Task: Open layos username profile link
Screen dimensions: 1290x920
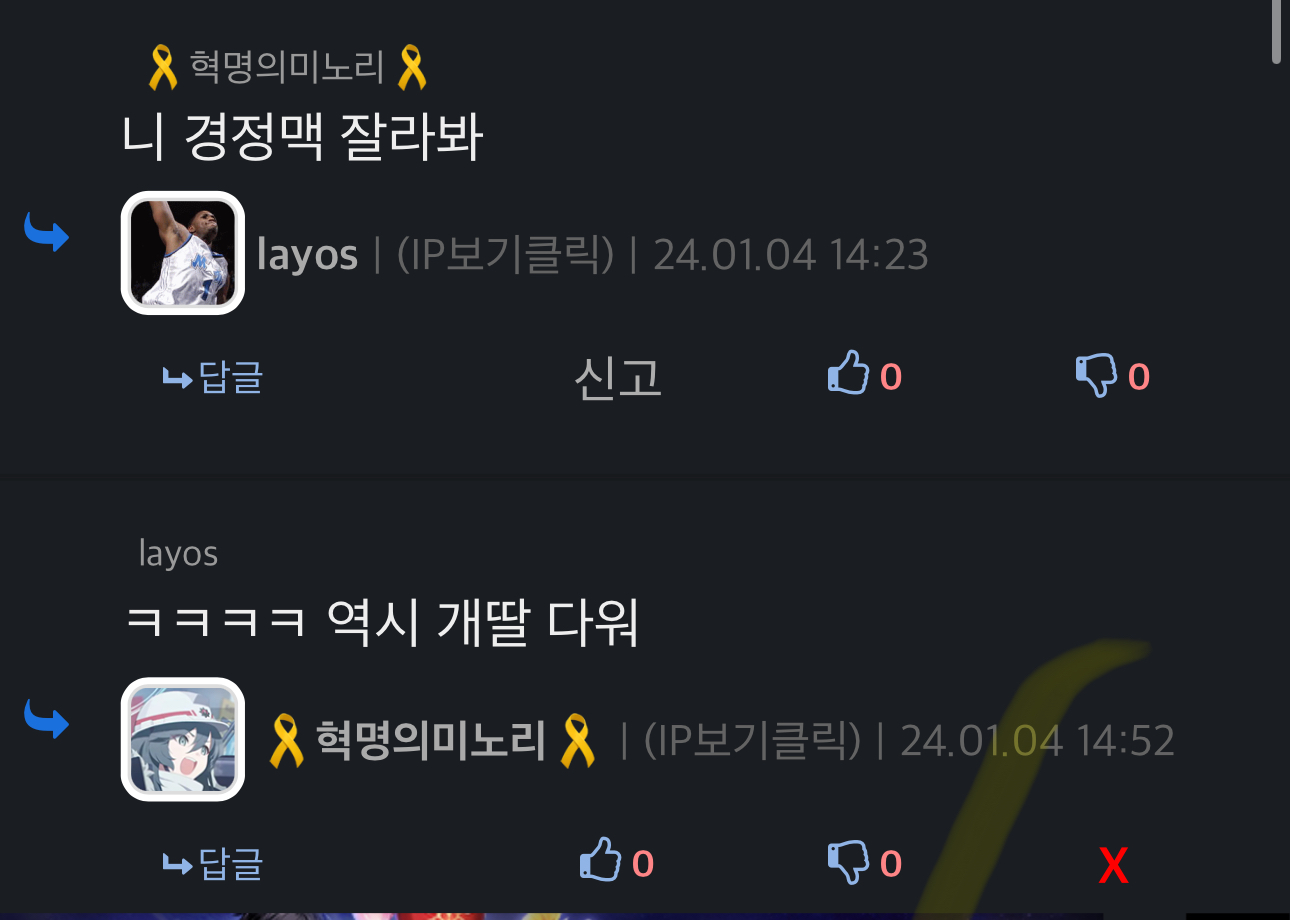Action: [x=307, y=255]
